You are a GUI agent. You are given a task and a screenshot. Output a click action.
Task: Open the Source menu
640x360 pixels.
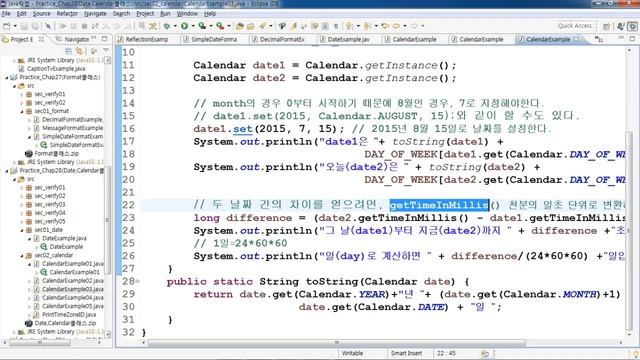coord(42,13)
